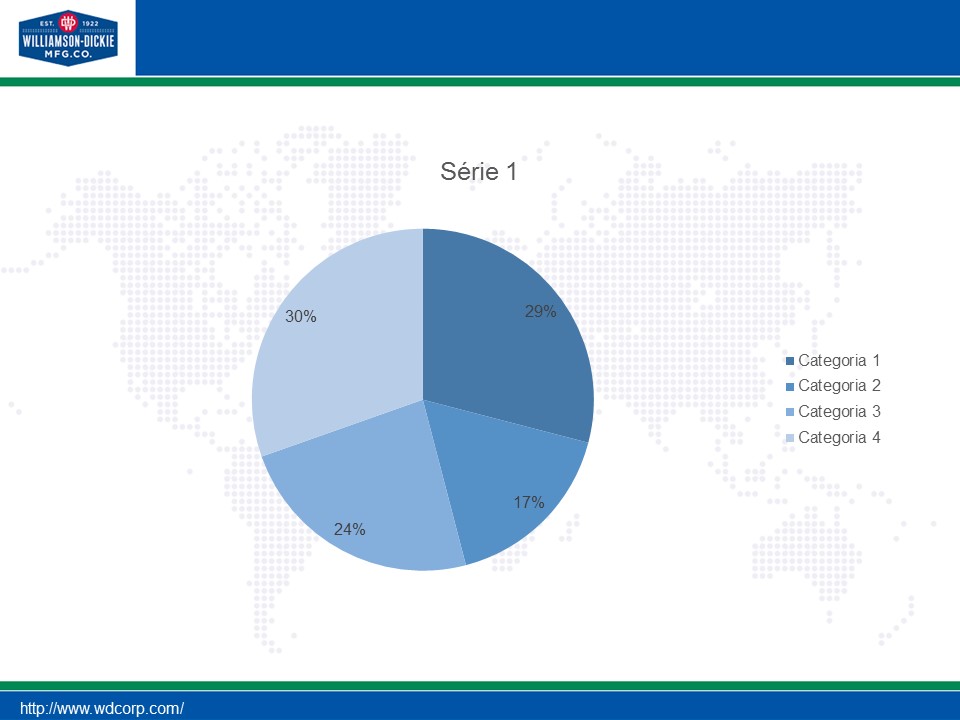Select the 29% data label
The height and width of the screenshot is (720, 960).
(x=541, y=312)
